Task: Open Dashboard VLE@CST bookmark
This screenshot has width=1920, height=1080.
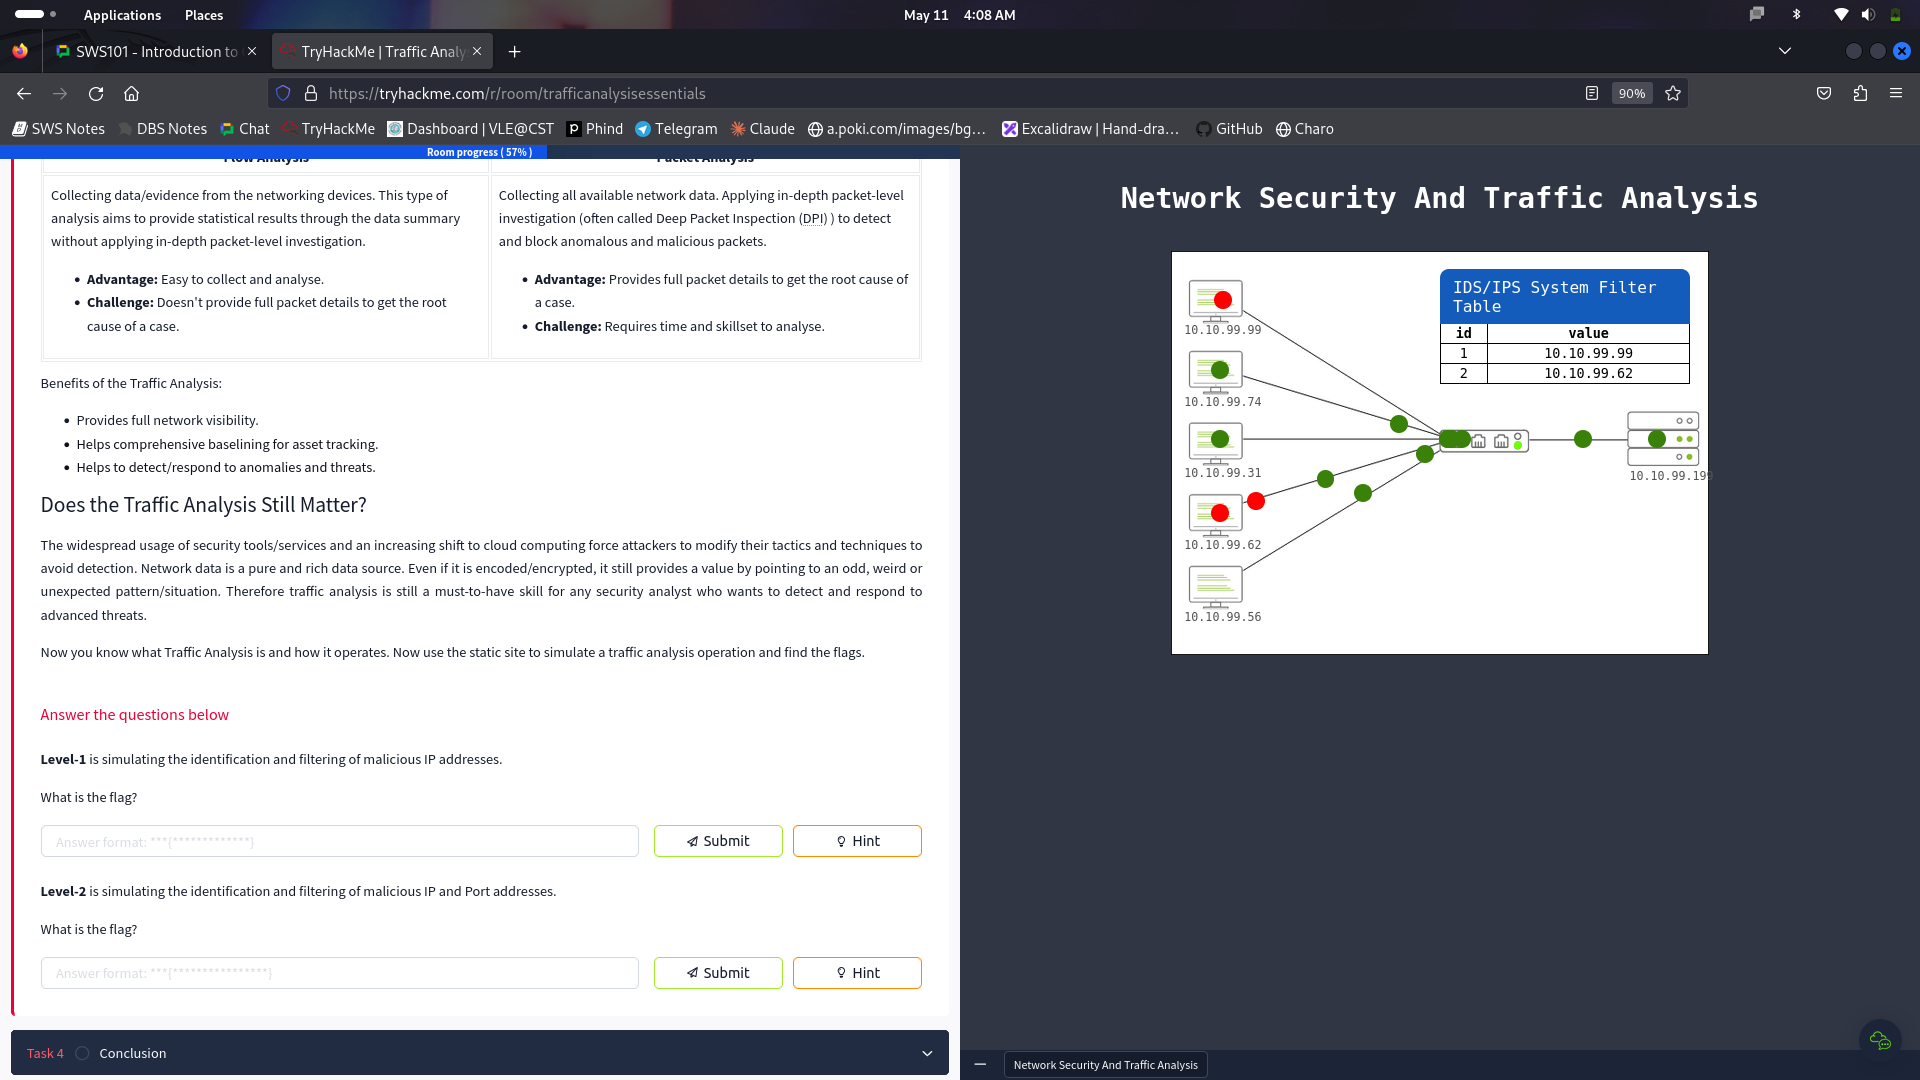Action: [x=470, y=129]
